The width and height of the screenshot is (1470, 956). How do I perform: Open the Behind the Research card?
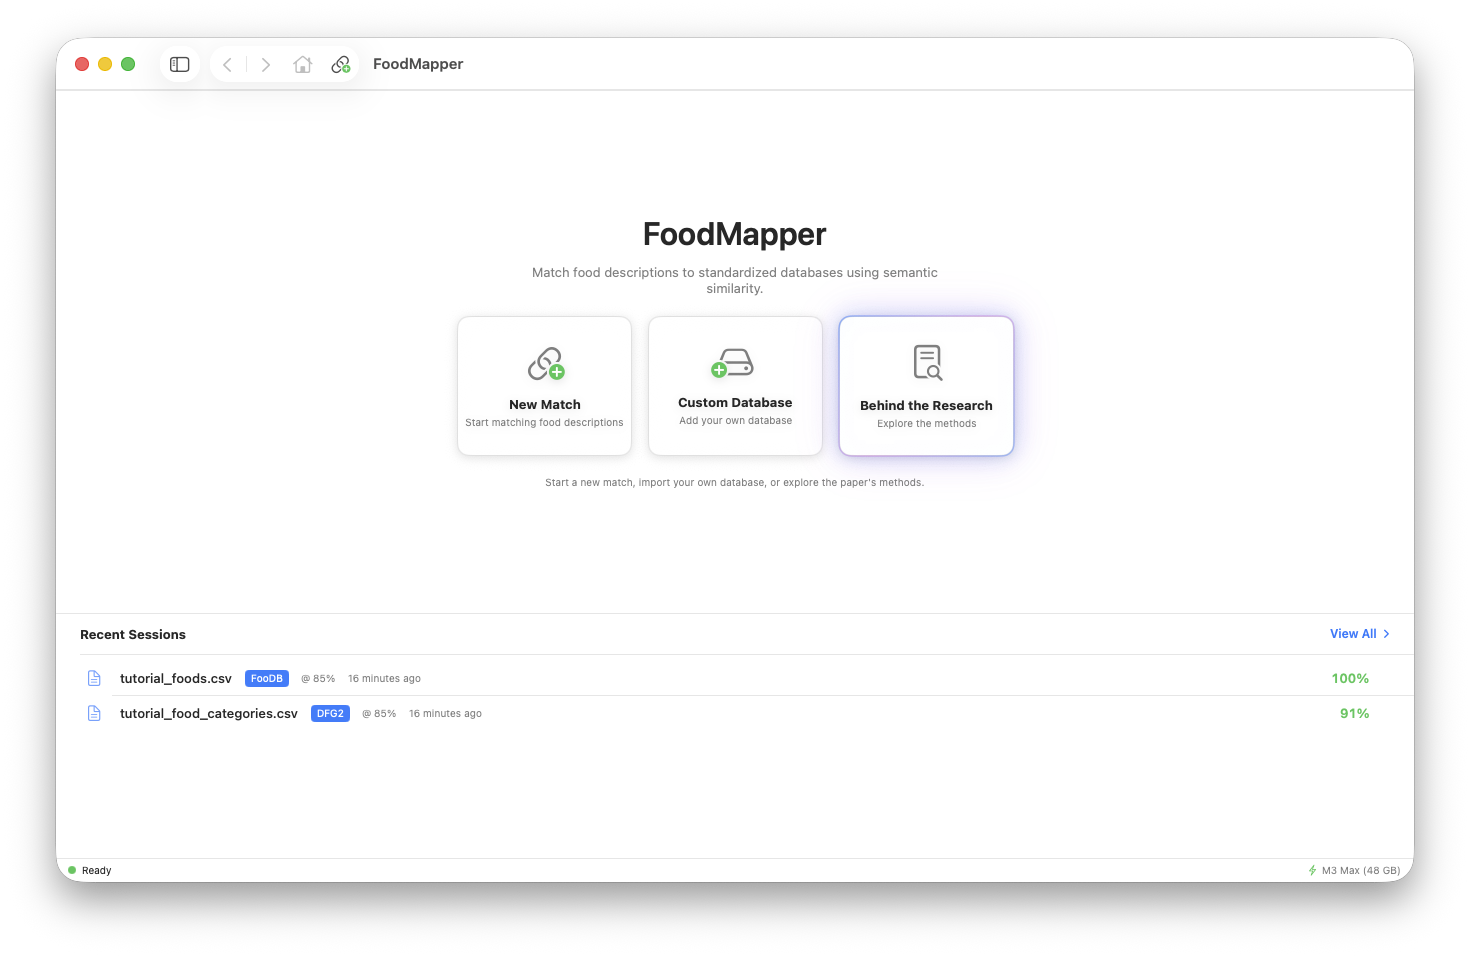[x=926, y=386]
